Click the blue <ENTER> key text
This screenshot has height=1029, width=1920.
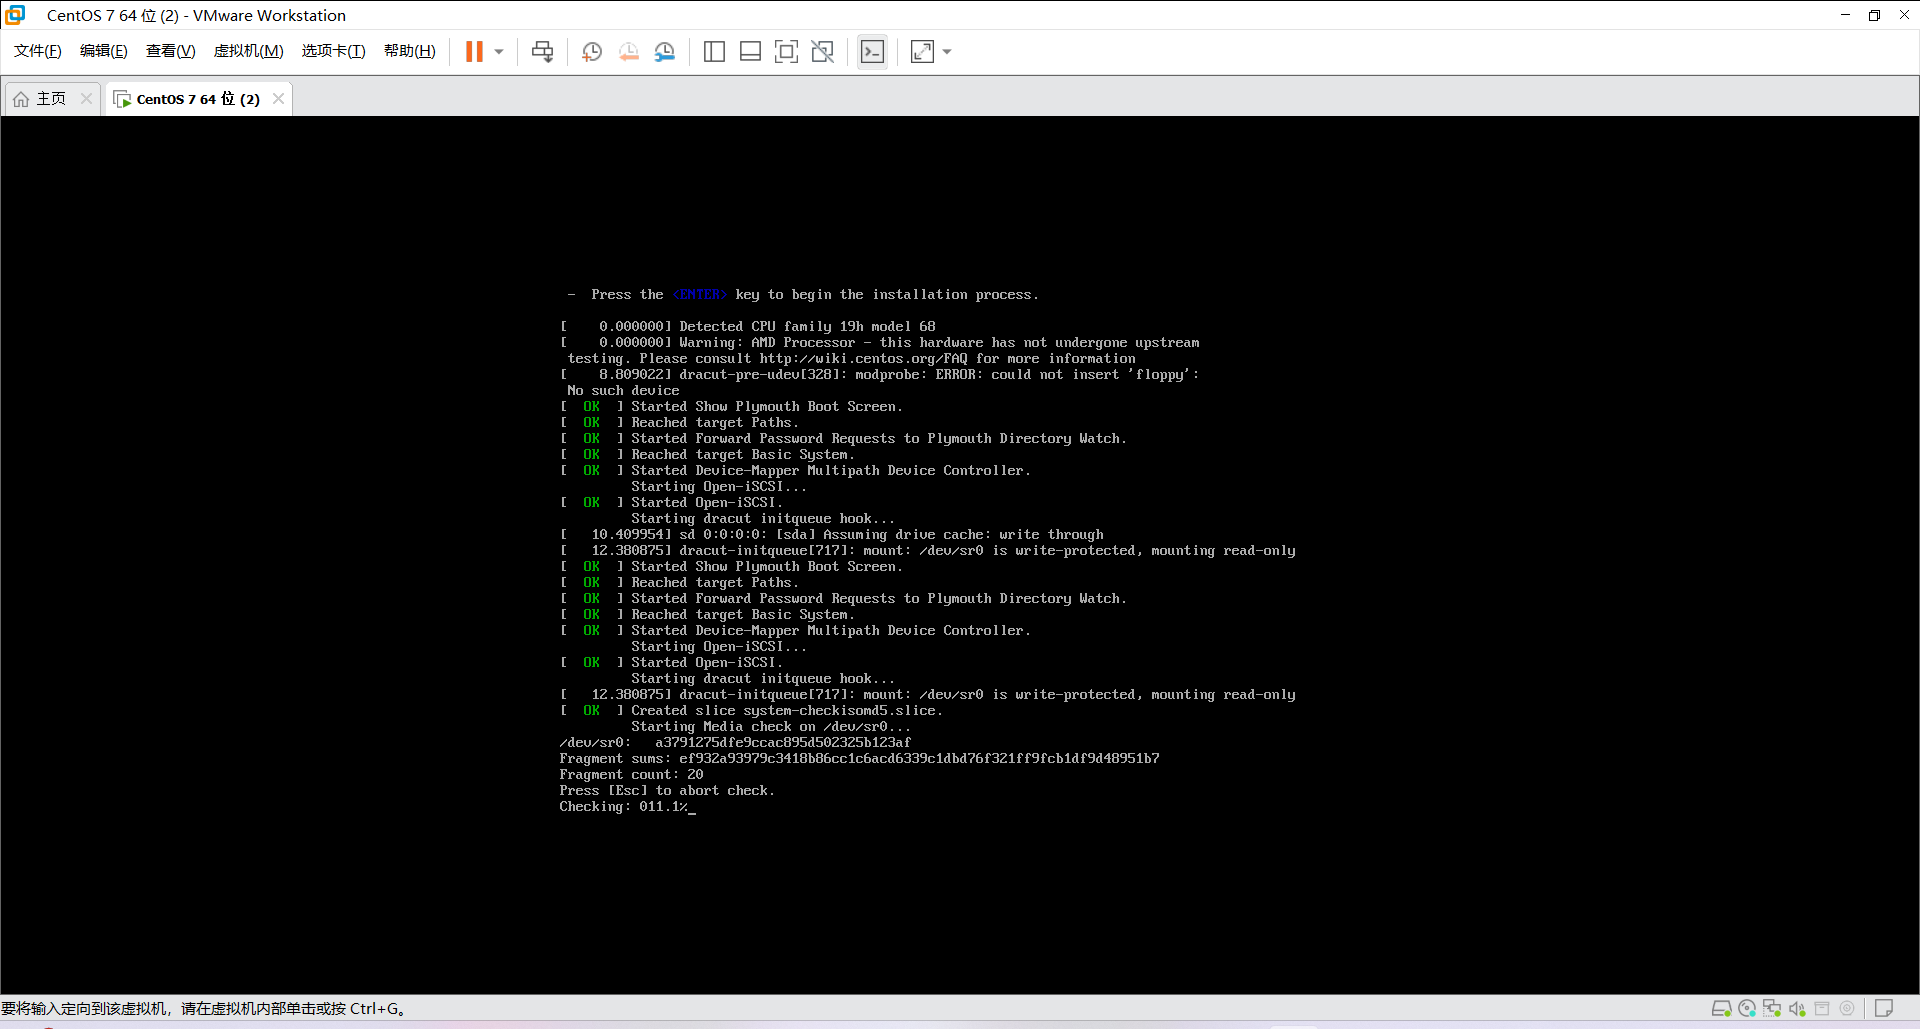click(700, 295)
